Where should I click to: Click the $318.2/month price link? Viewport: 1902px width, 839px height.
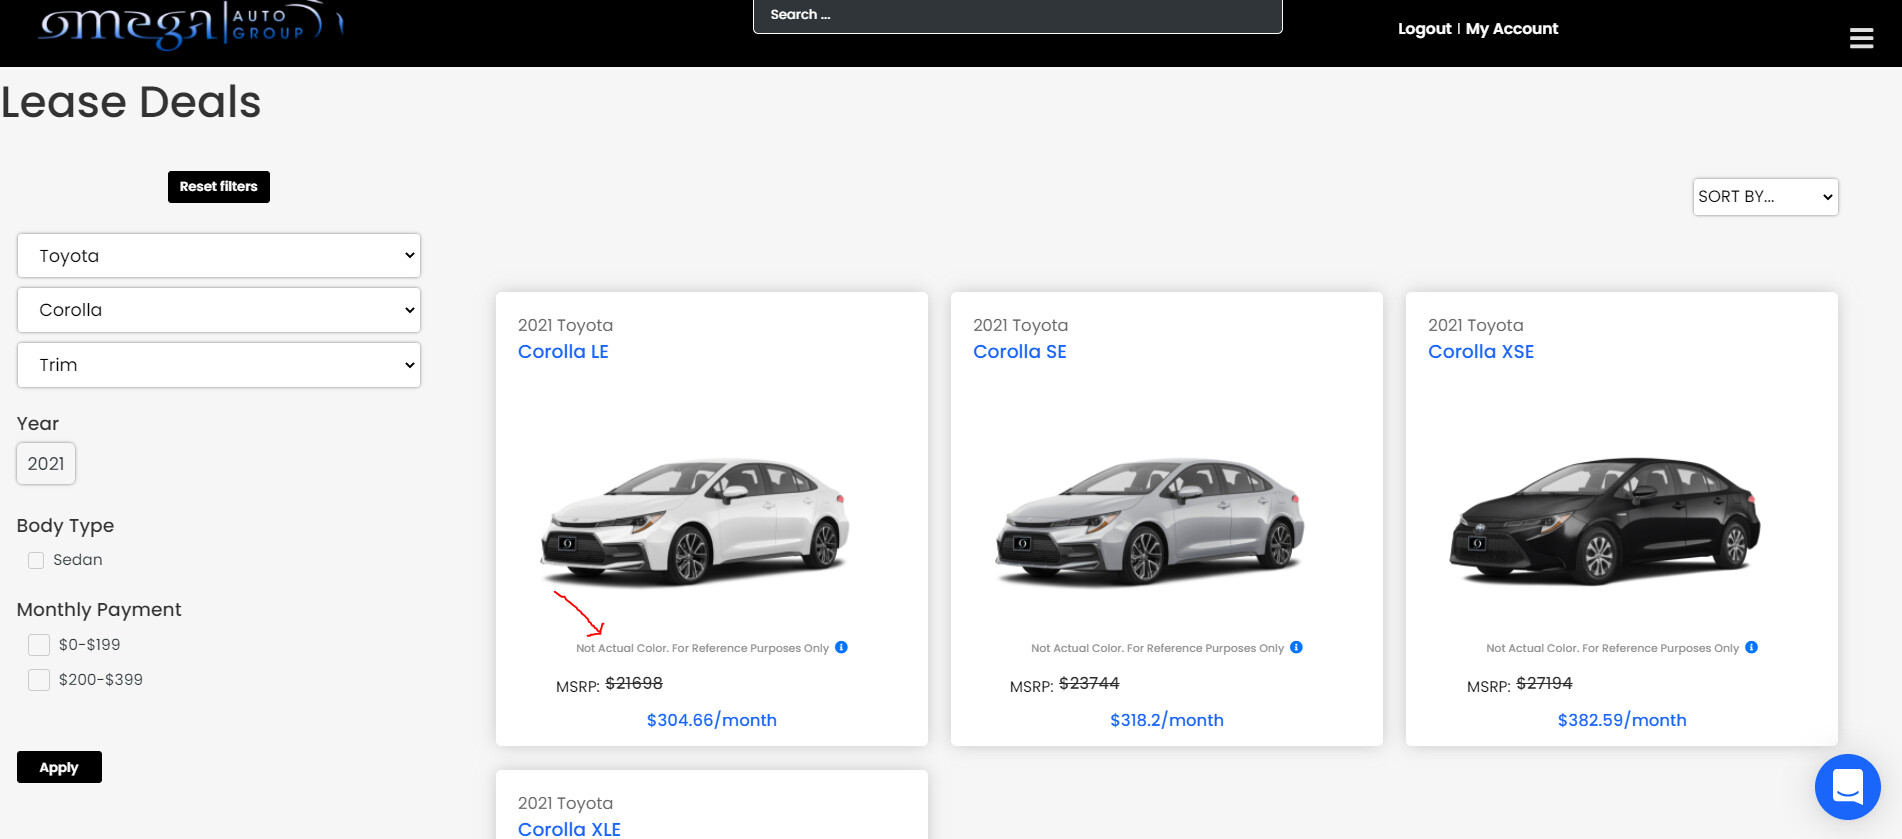[x=1166, y=720]
